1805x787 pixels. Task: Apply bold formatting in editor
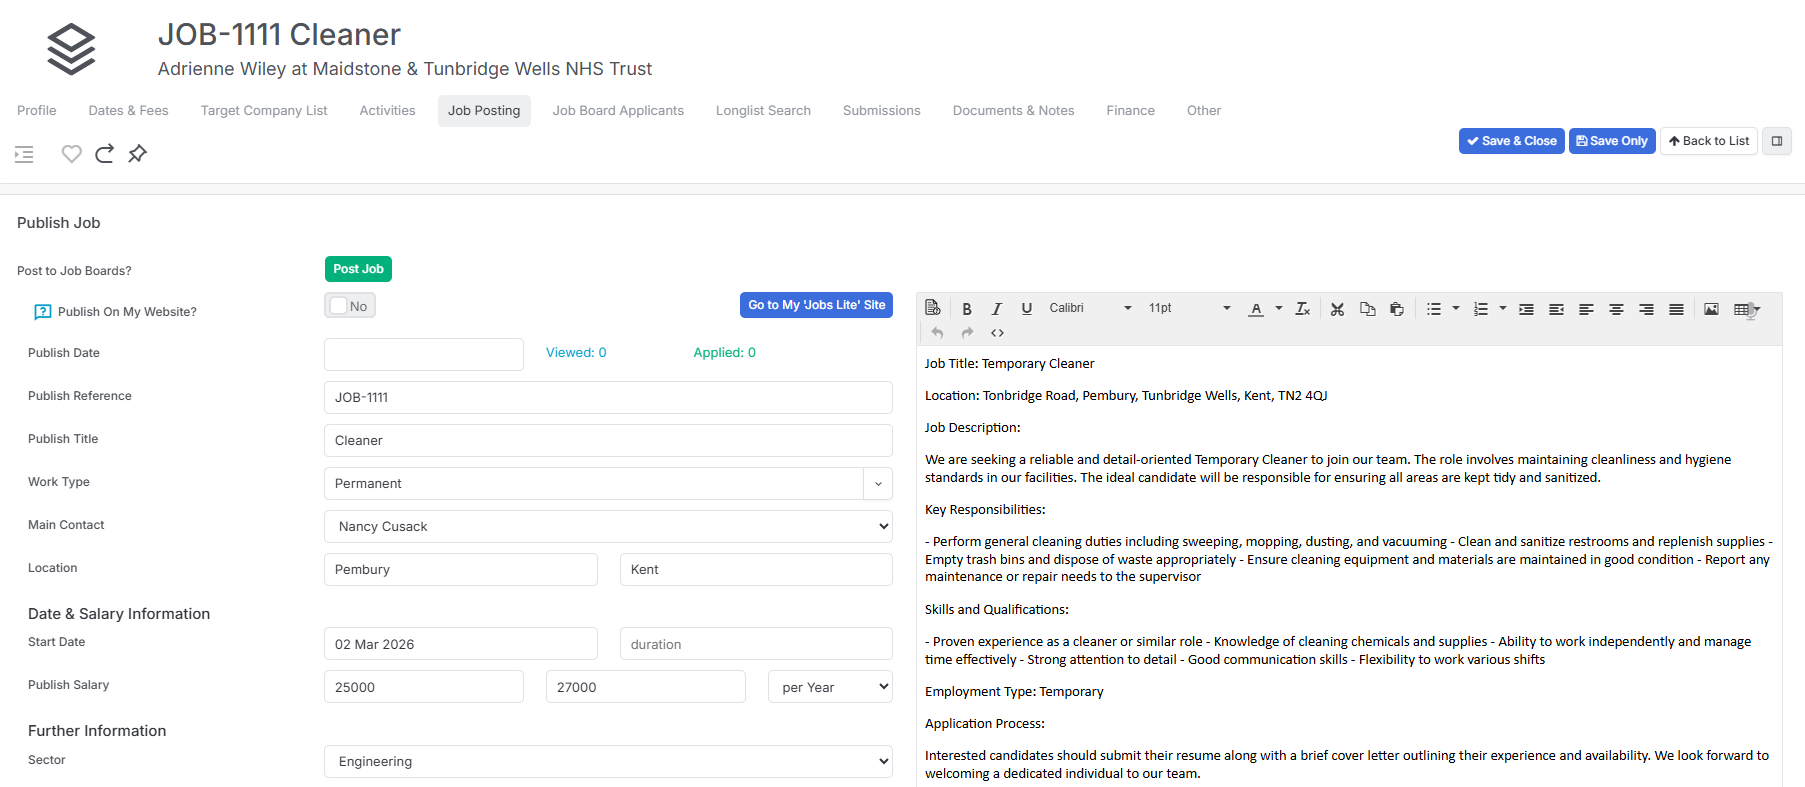(967, 309)
